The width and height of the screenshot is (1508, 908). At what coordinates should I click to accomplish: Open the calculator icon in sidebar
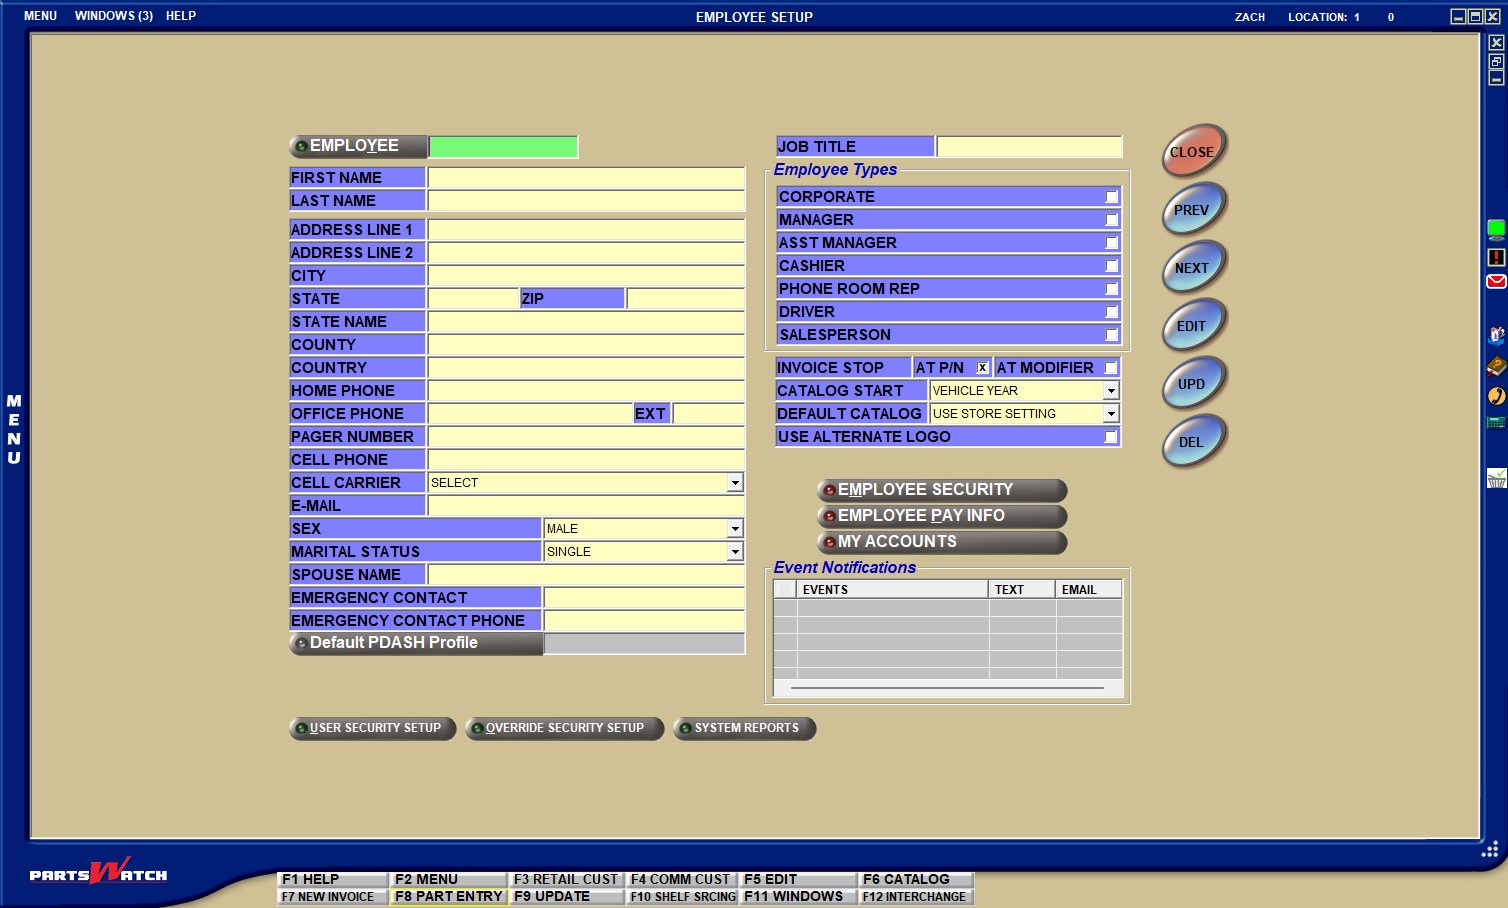point(1496,423)
